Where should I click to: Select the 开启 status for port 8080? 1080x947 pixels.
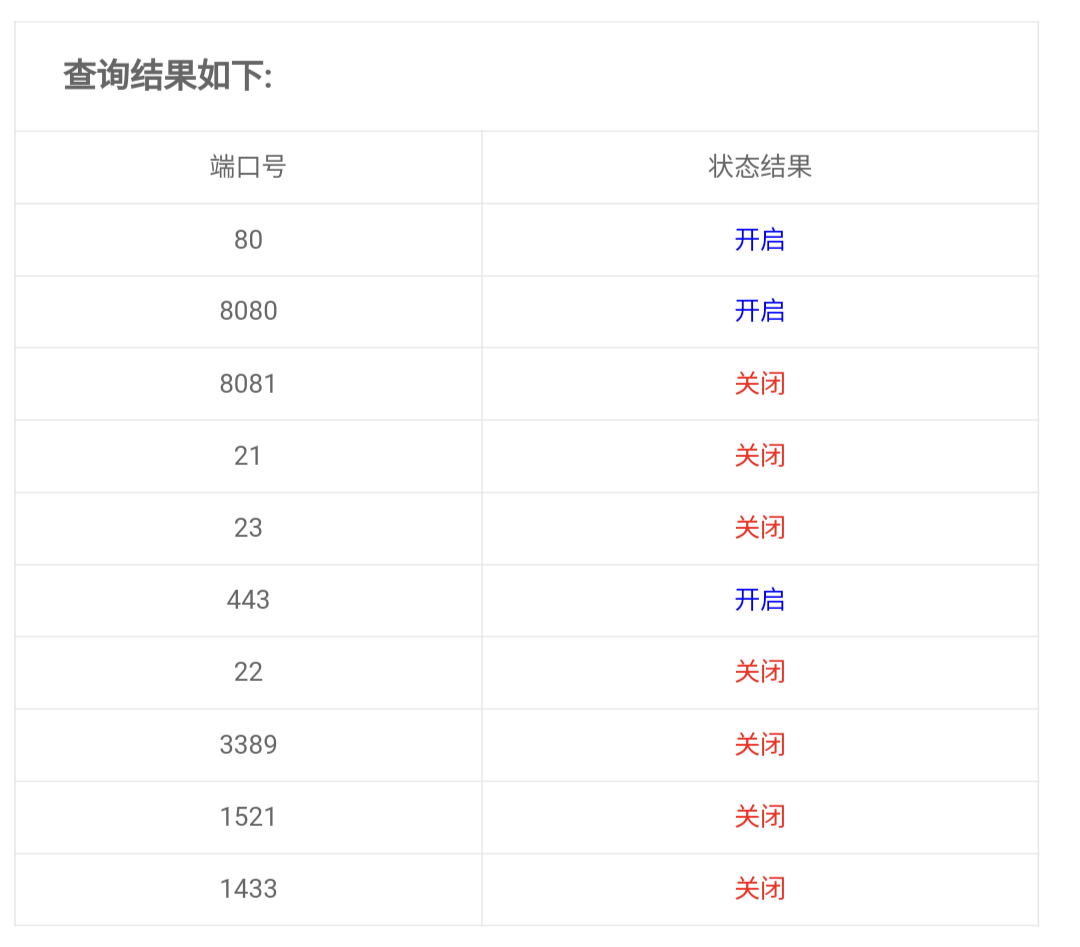(760, 311)
